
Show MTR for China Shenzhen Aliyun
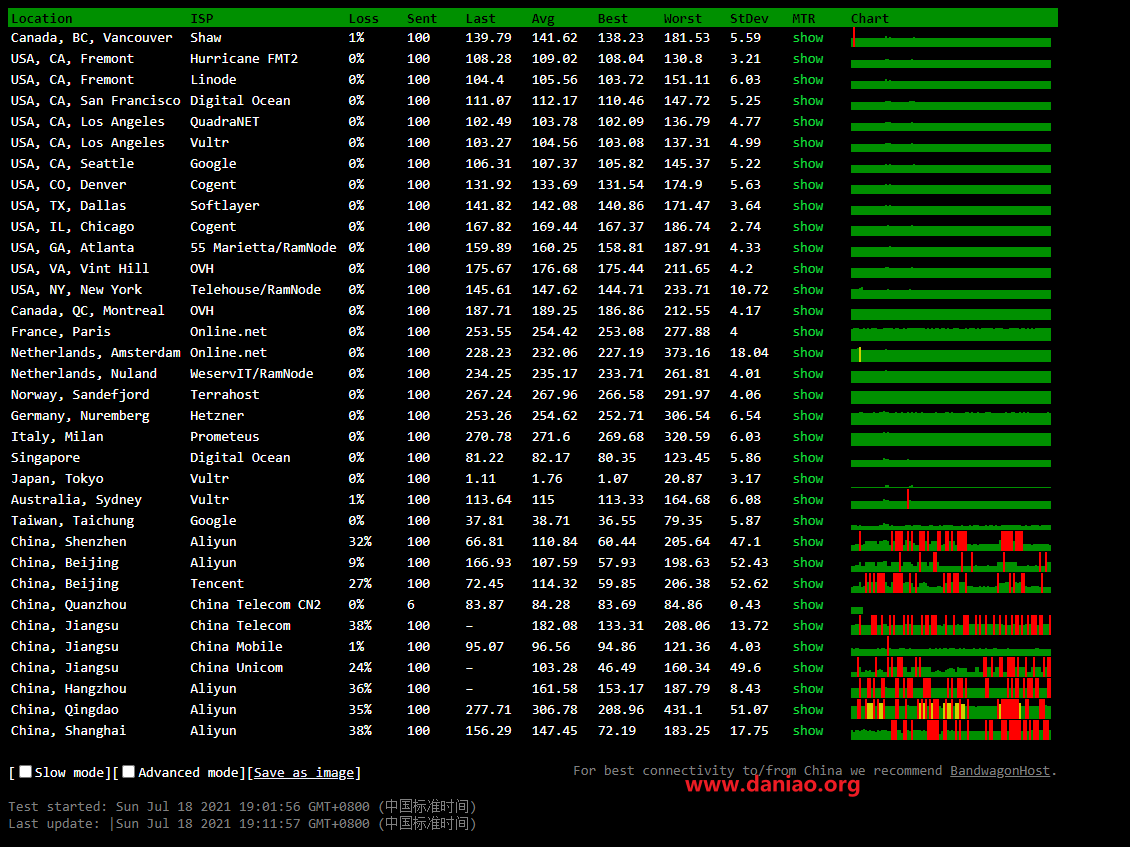pos(808,541)
